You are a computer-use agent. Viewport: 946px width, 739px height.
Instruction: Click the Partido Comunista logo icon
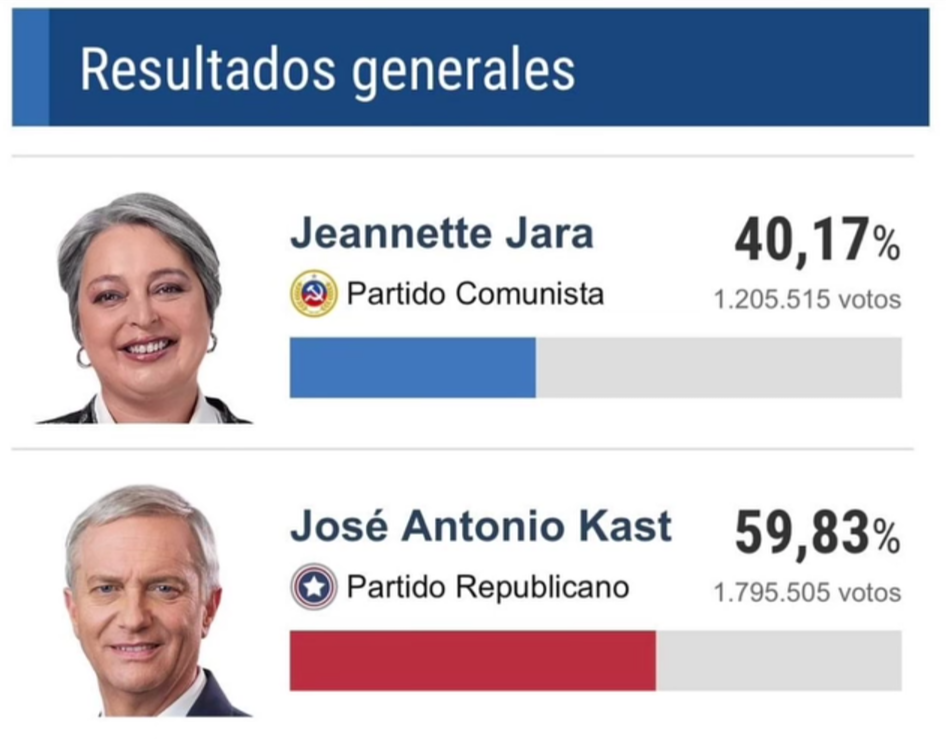coord(314,294)
